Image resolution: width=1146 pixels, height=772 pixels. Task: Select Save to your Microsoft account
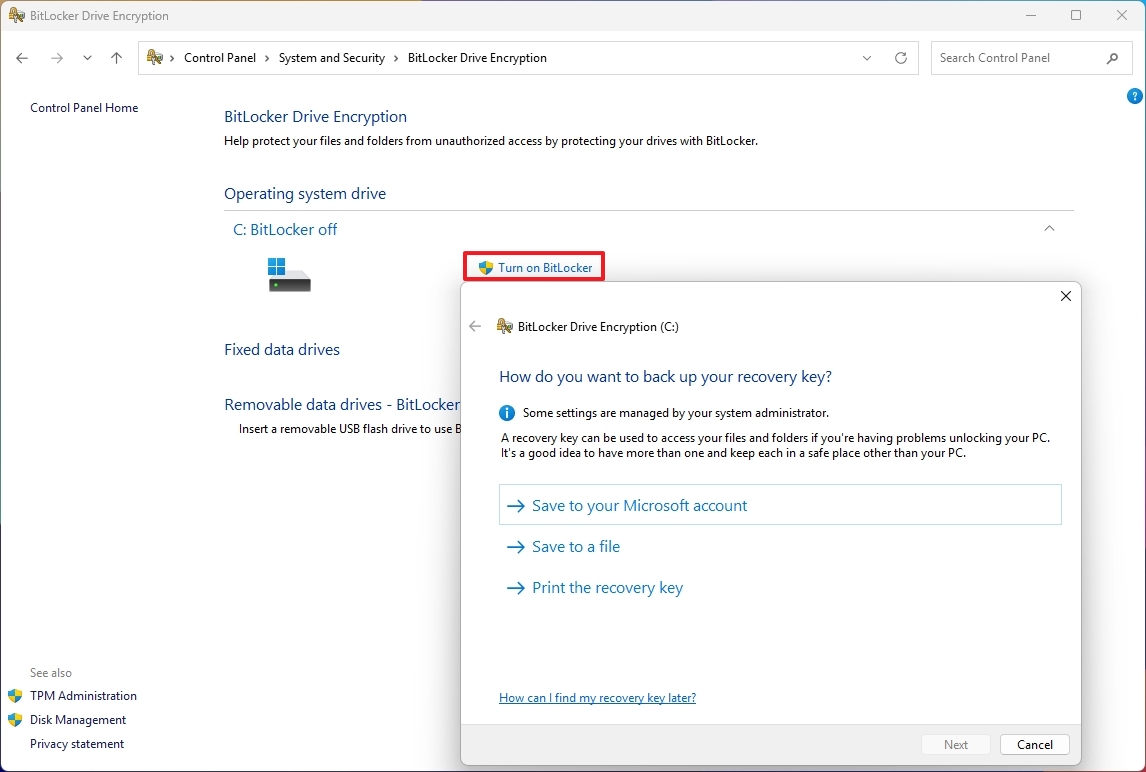639,505
